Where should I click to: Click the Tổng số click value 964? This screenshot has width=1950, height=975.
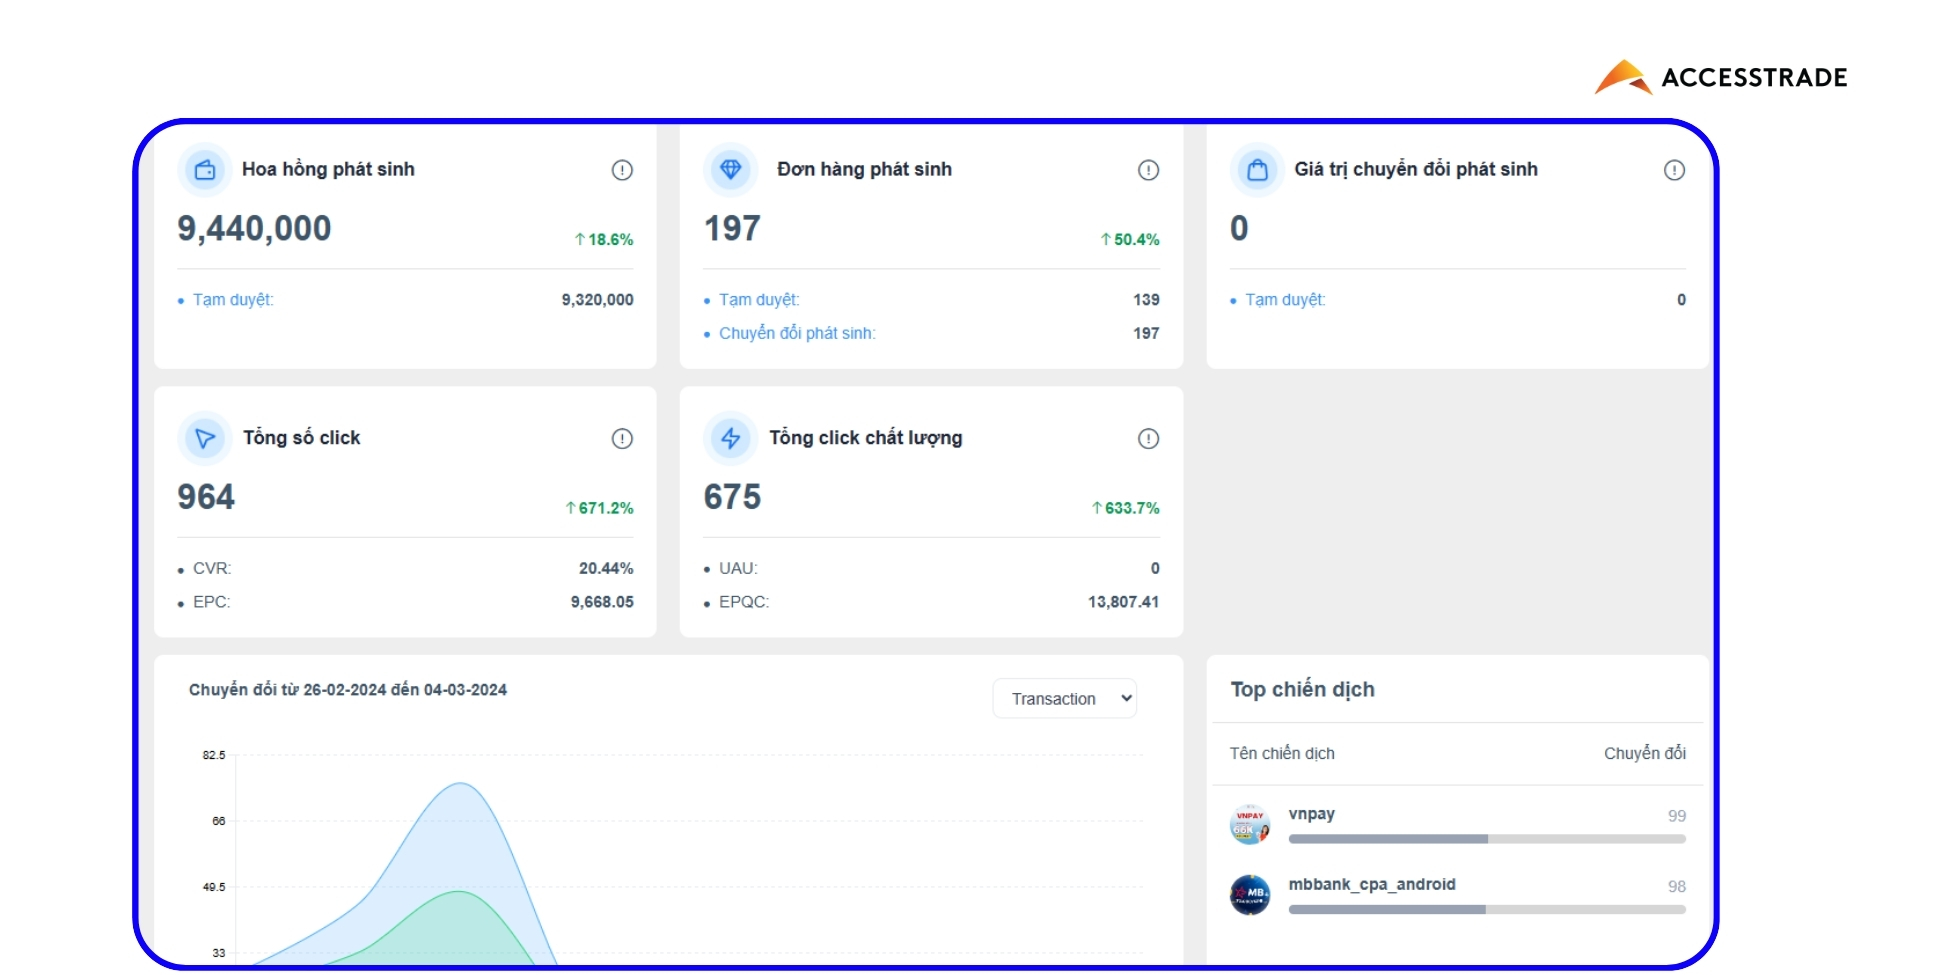[x=206, y=497]
